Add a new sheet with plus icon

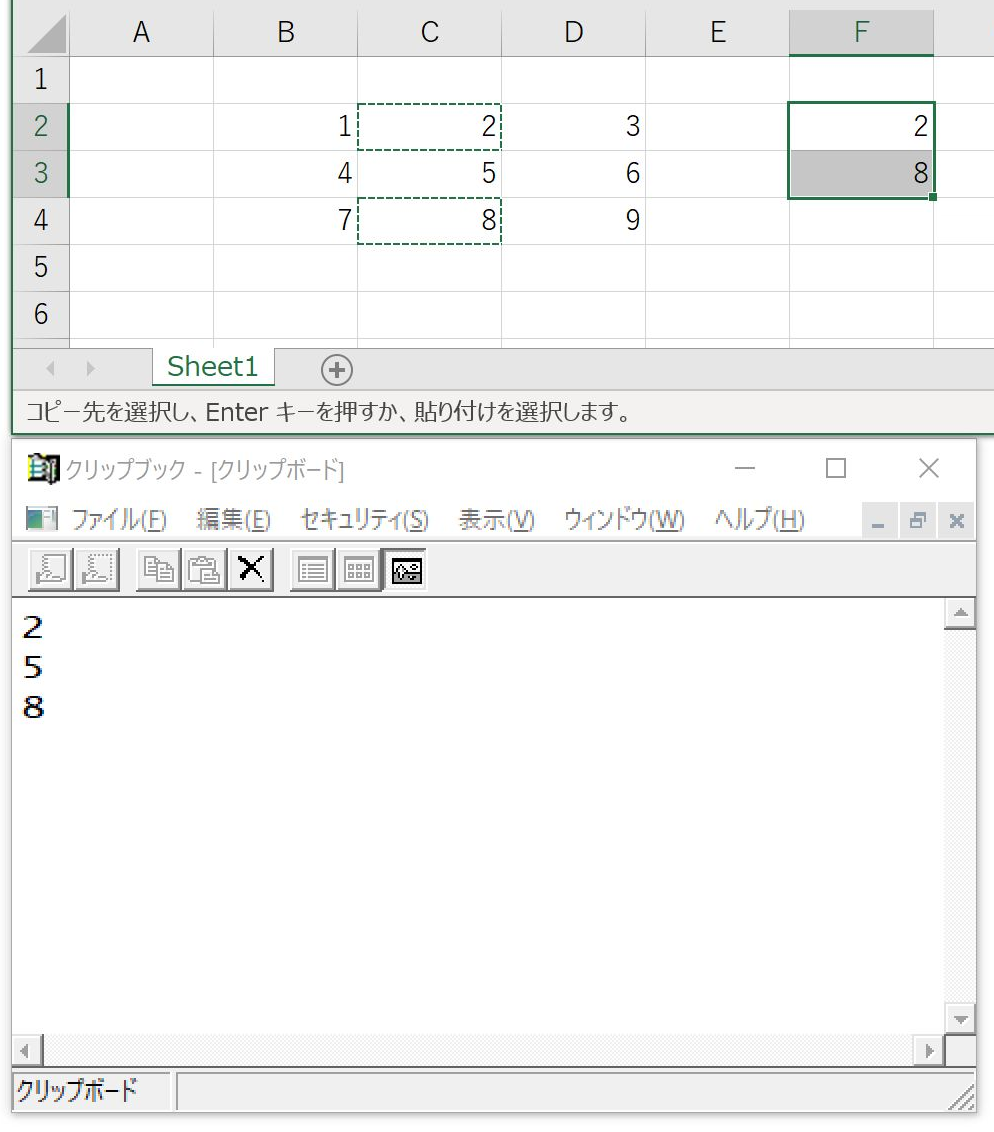[336, 370]
